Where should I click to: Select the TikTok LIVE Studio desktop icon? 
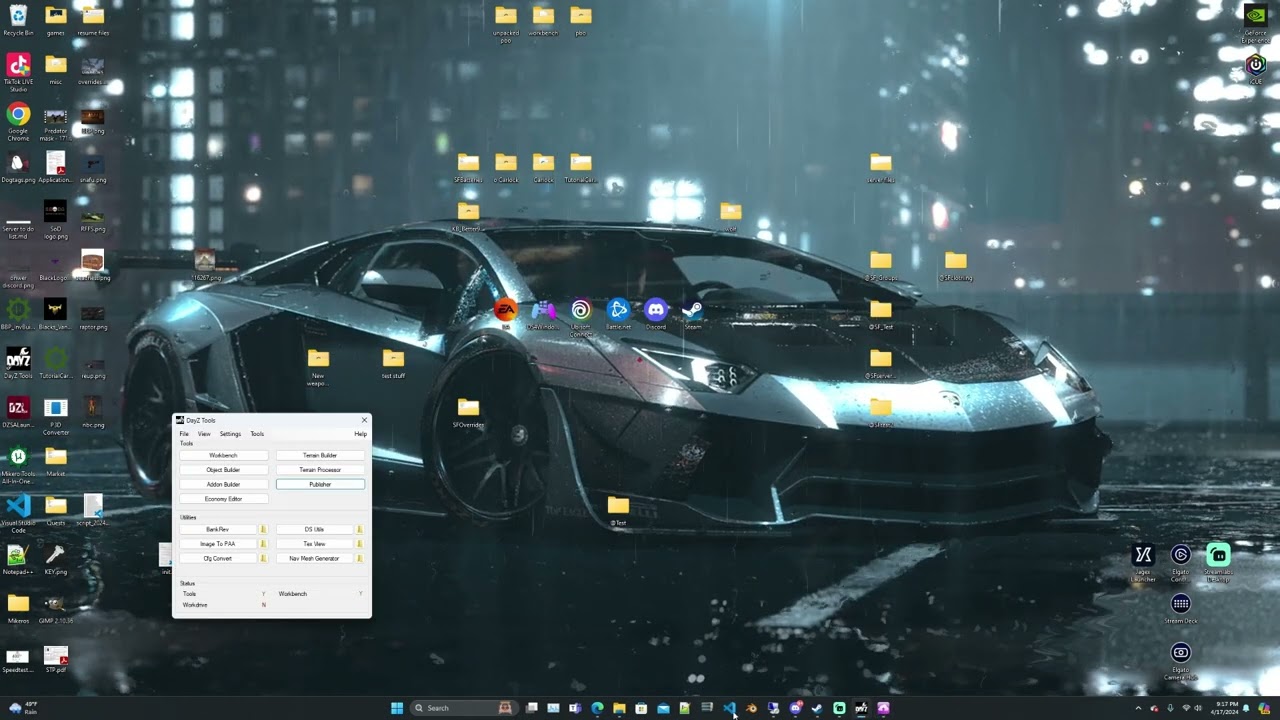tap(18, 72)
